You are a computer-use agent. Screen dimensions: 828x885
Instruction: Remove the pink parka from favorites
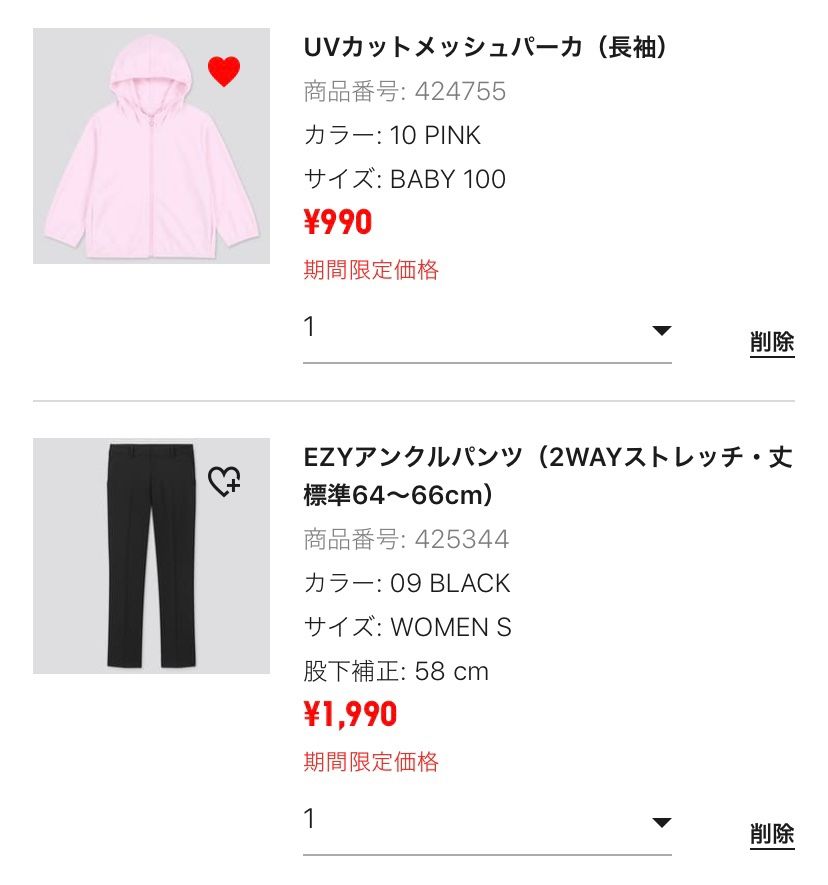pos(224,72)
